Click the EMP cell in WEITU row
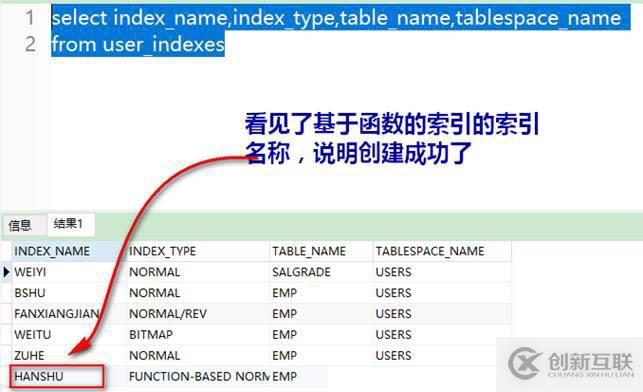This screenshot has width=643, height=392. coord(321,335)
